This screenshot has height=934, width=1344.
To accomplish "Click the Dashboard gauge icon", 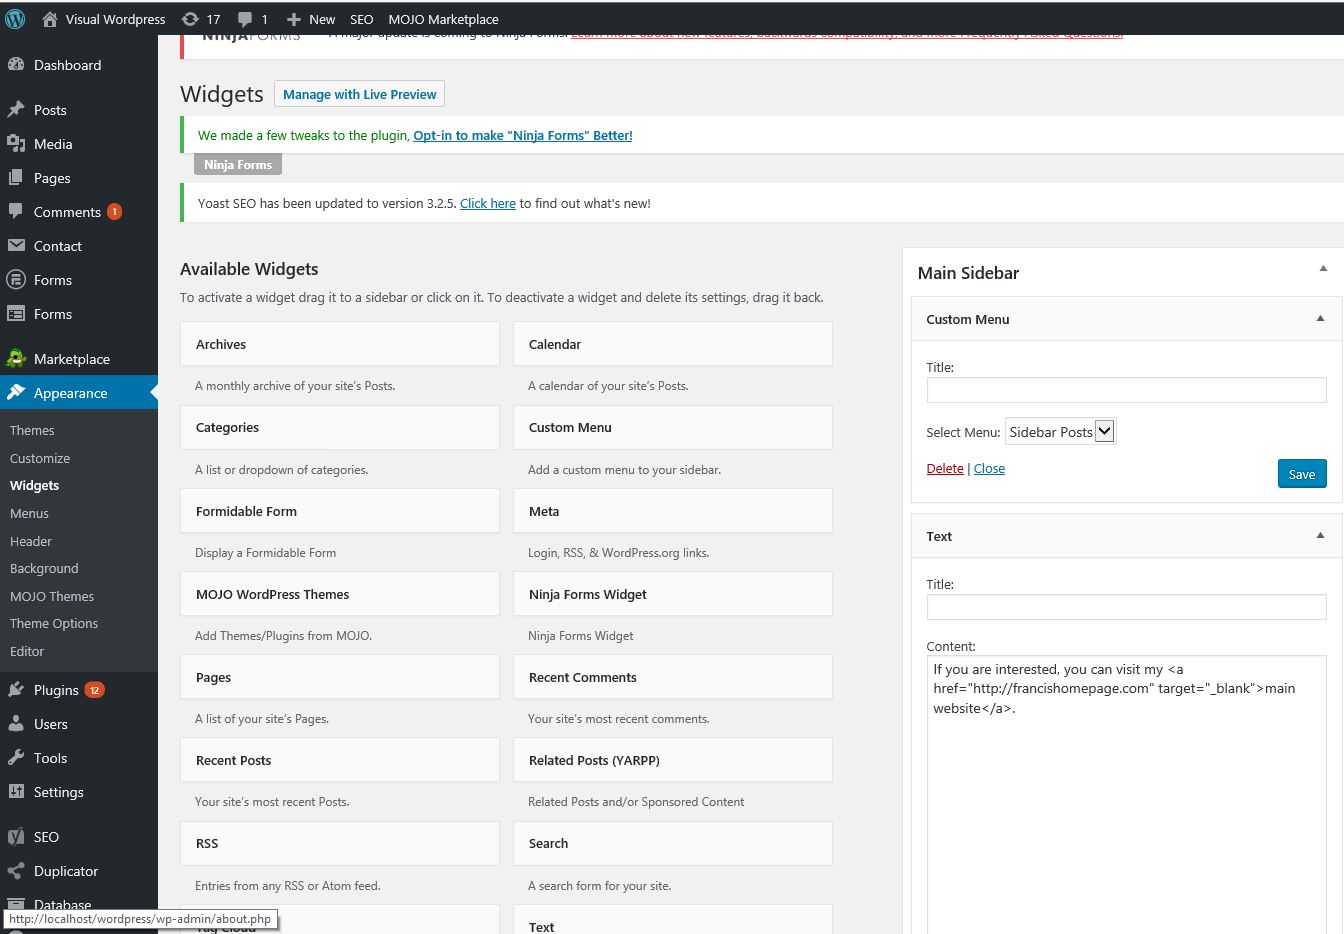I will 16,65.
